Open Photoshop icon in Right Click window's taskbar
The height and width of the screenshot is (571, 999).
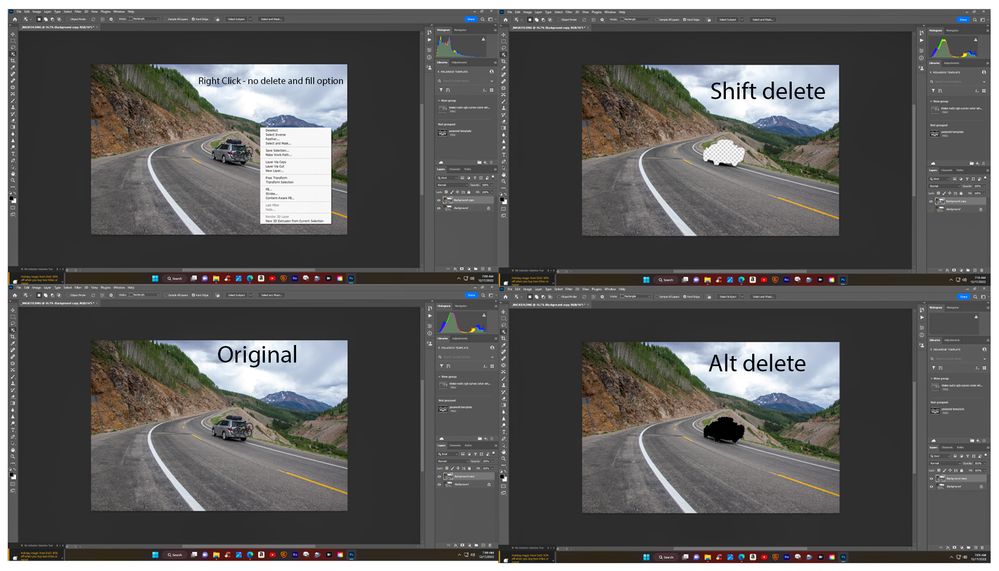coord(351,278)
